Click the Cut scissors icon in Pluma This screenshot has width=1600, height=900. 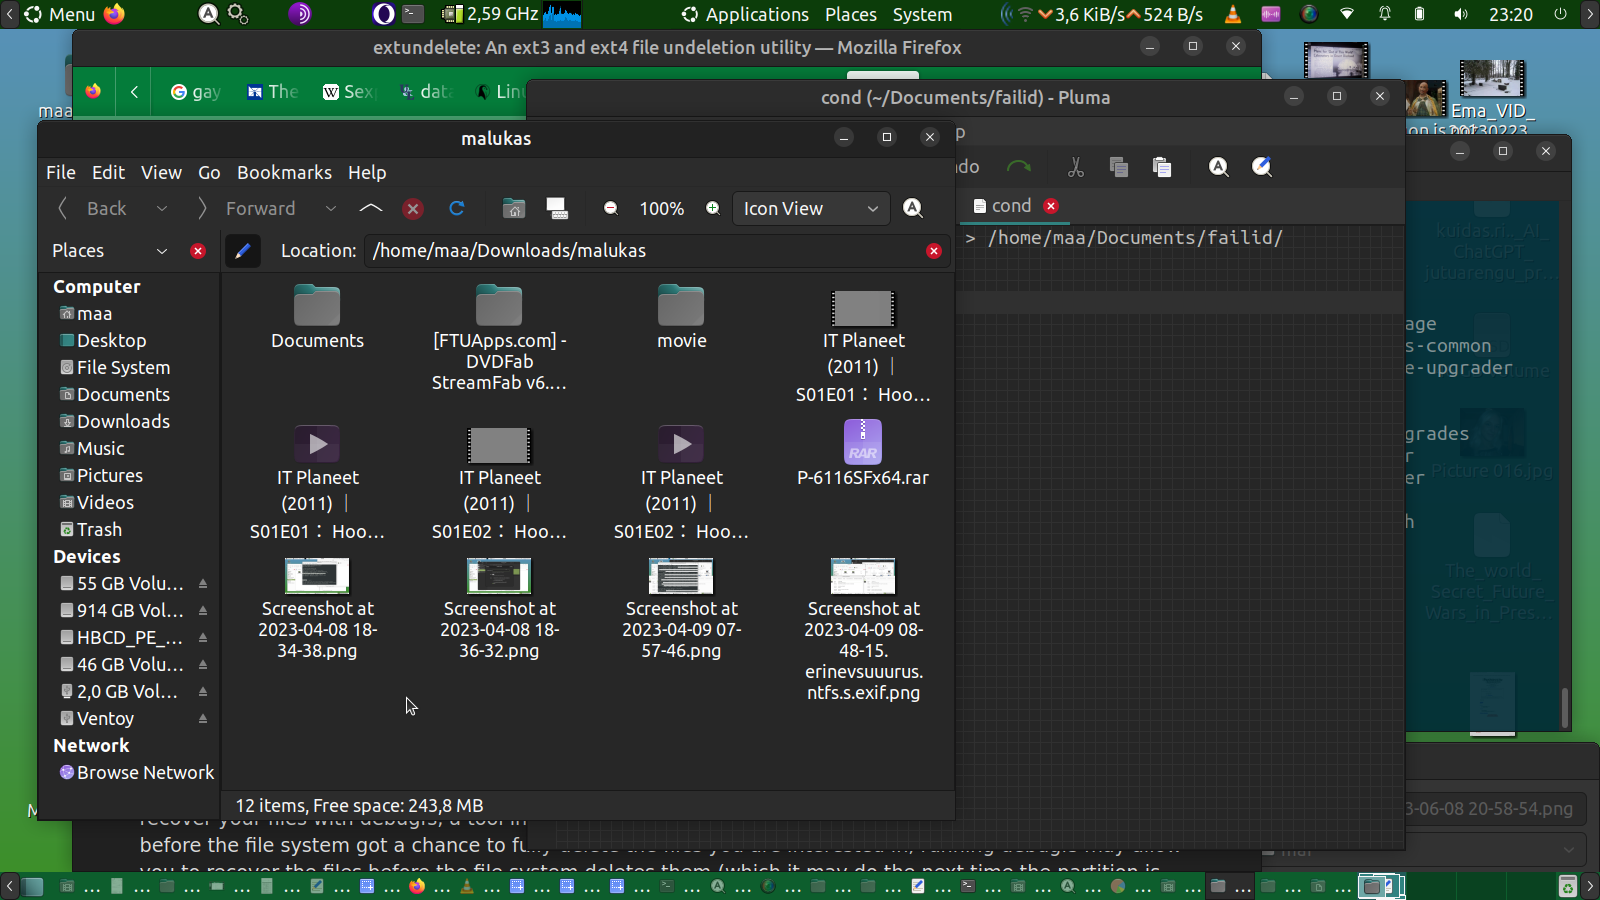click(1076, 167)
